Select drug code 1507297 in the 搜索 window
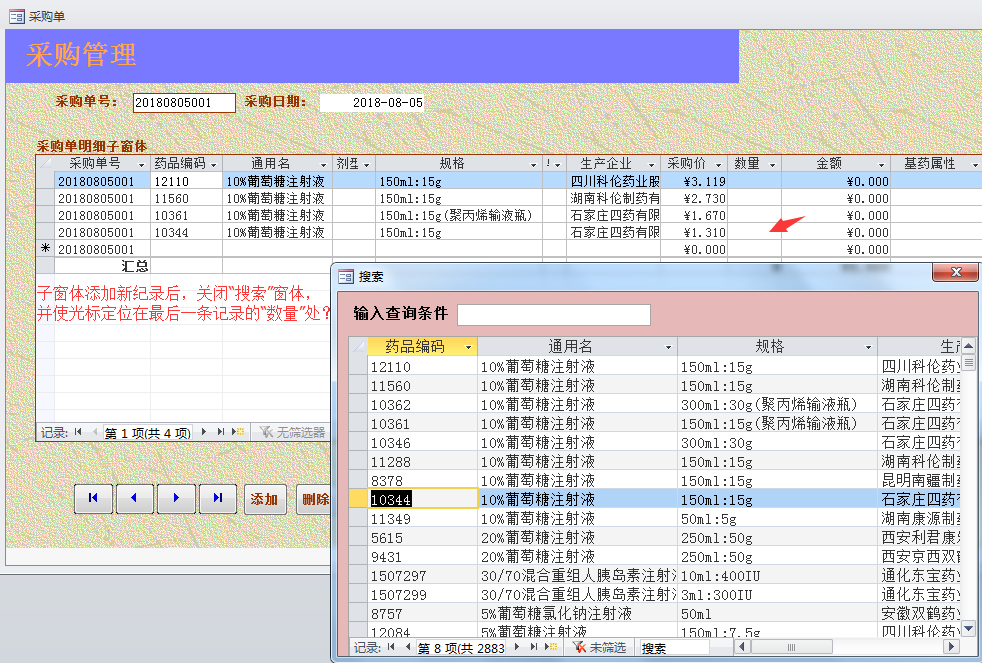This screenshot has width=982, height=663. 423,575
